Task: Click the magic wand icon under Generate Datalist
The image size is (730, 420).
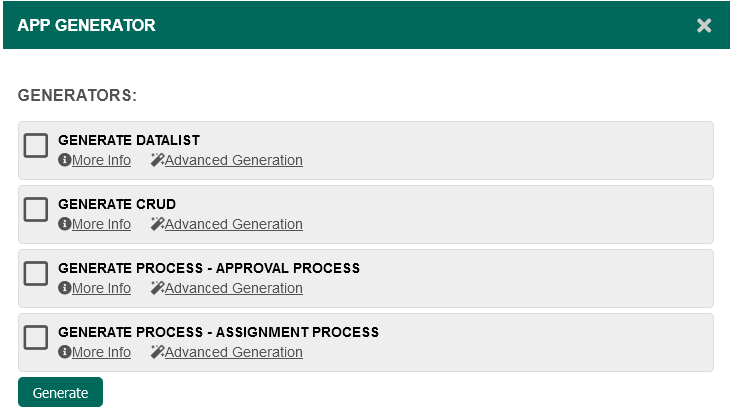Action: (x=157, y=161)
